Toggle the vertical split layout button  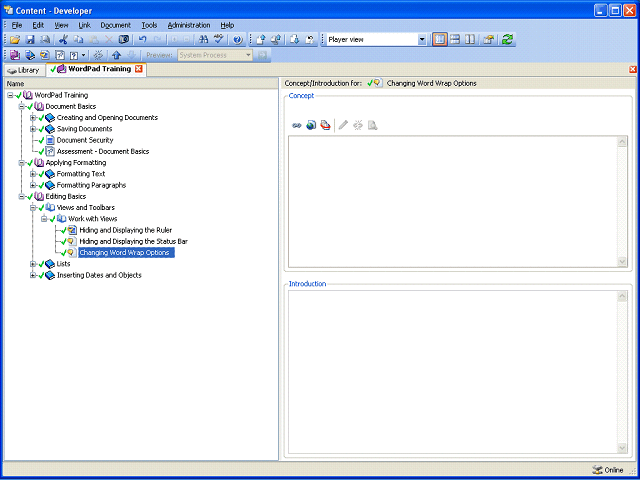click(470, 40)
